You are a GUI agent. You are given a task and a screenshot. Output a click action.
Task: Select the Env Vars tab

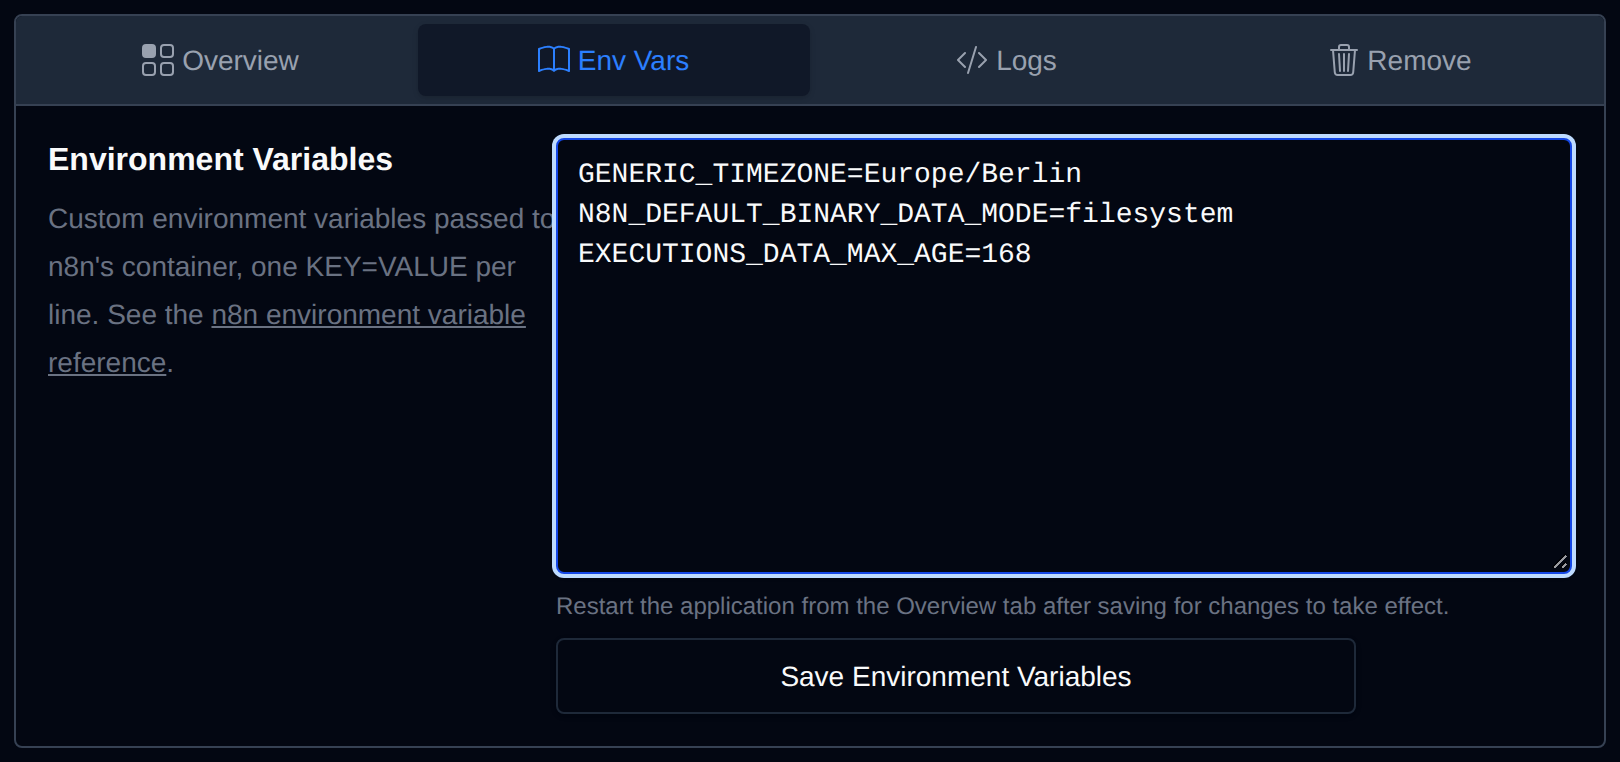(613, 60)
